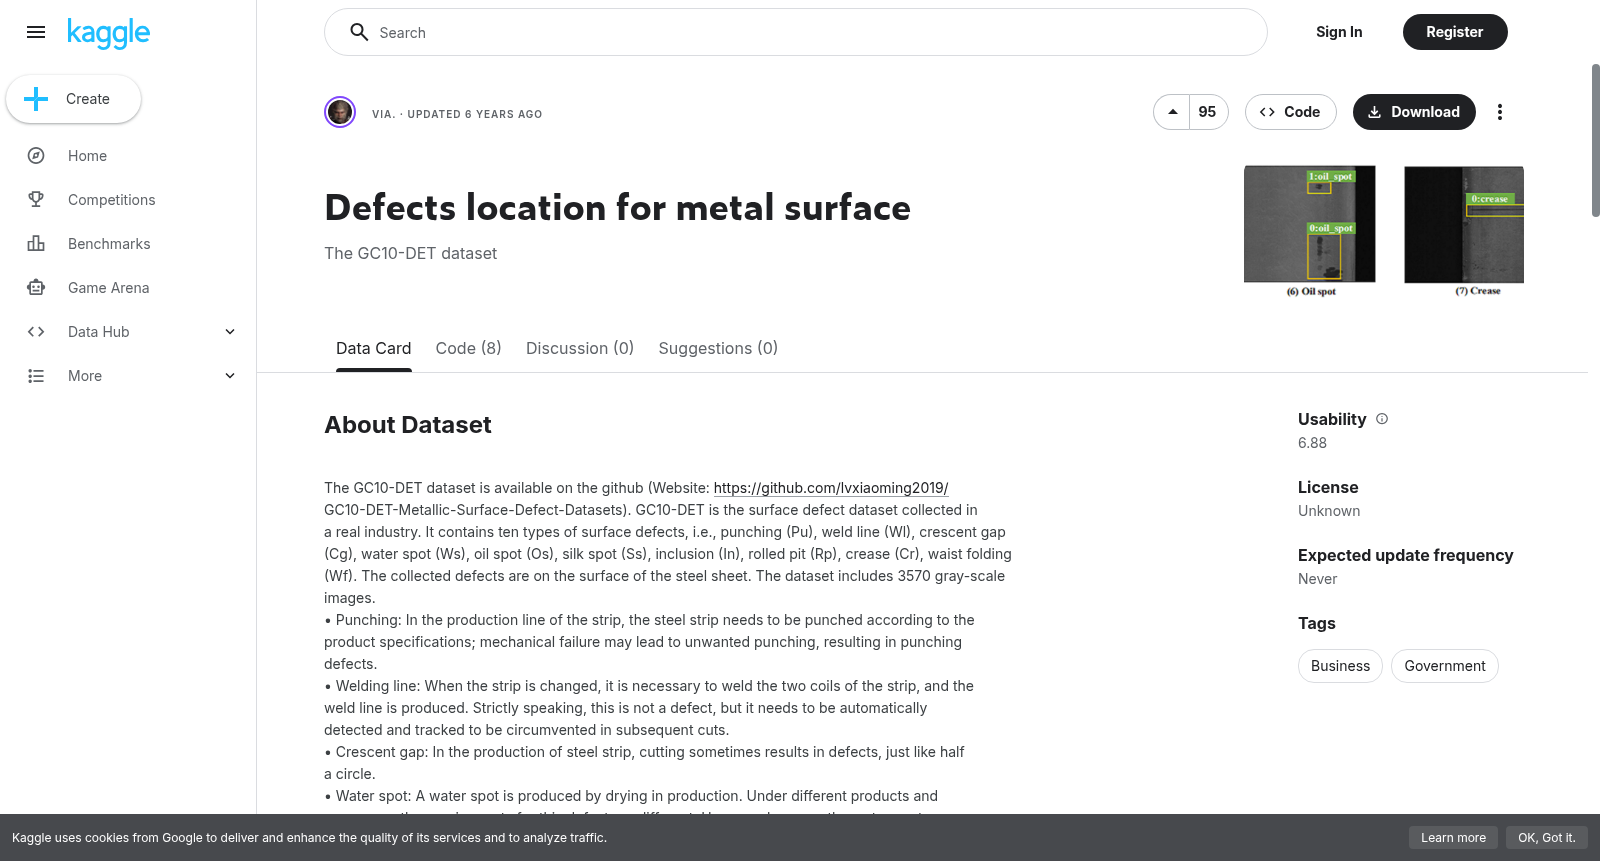The image size is (1600, 861).
Task: Click the VIA. author name
Action: pyautogui.click(x=383, y=114)
